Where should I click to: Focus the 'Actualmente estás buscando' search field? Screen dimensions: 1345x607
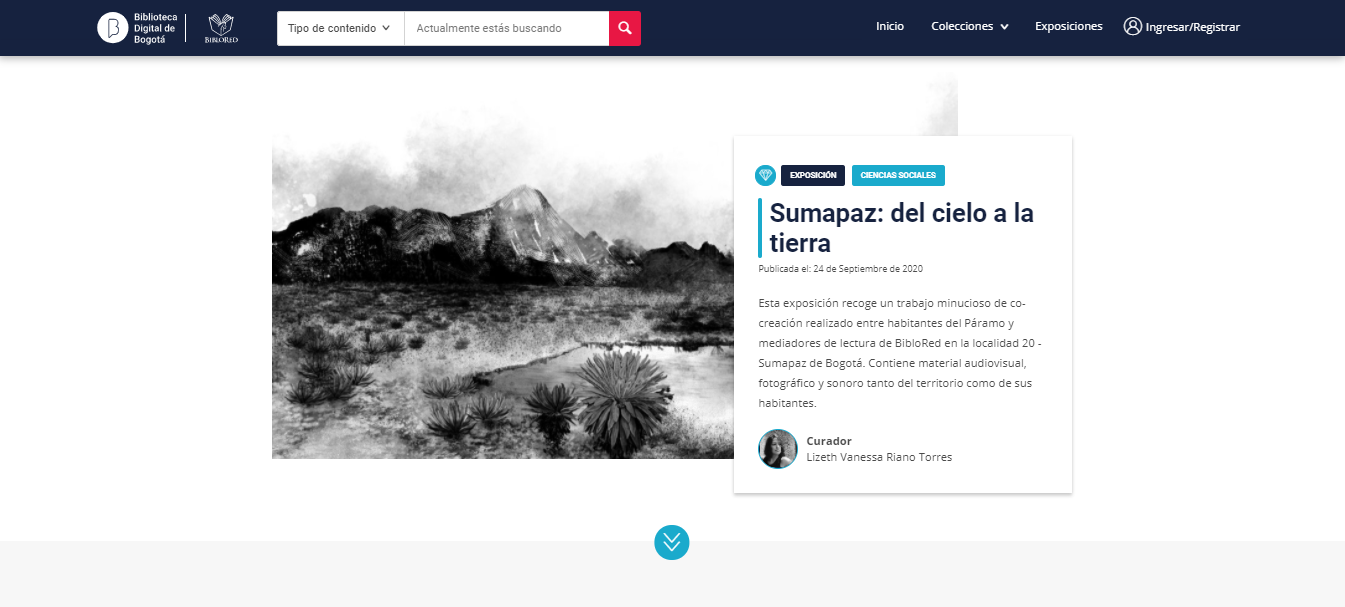(x=506, y=28)
